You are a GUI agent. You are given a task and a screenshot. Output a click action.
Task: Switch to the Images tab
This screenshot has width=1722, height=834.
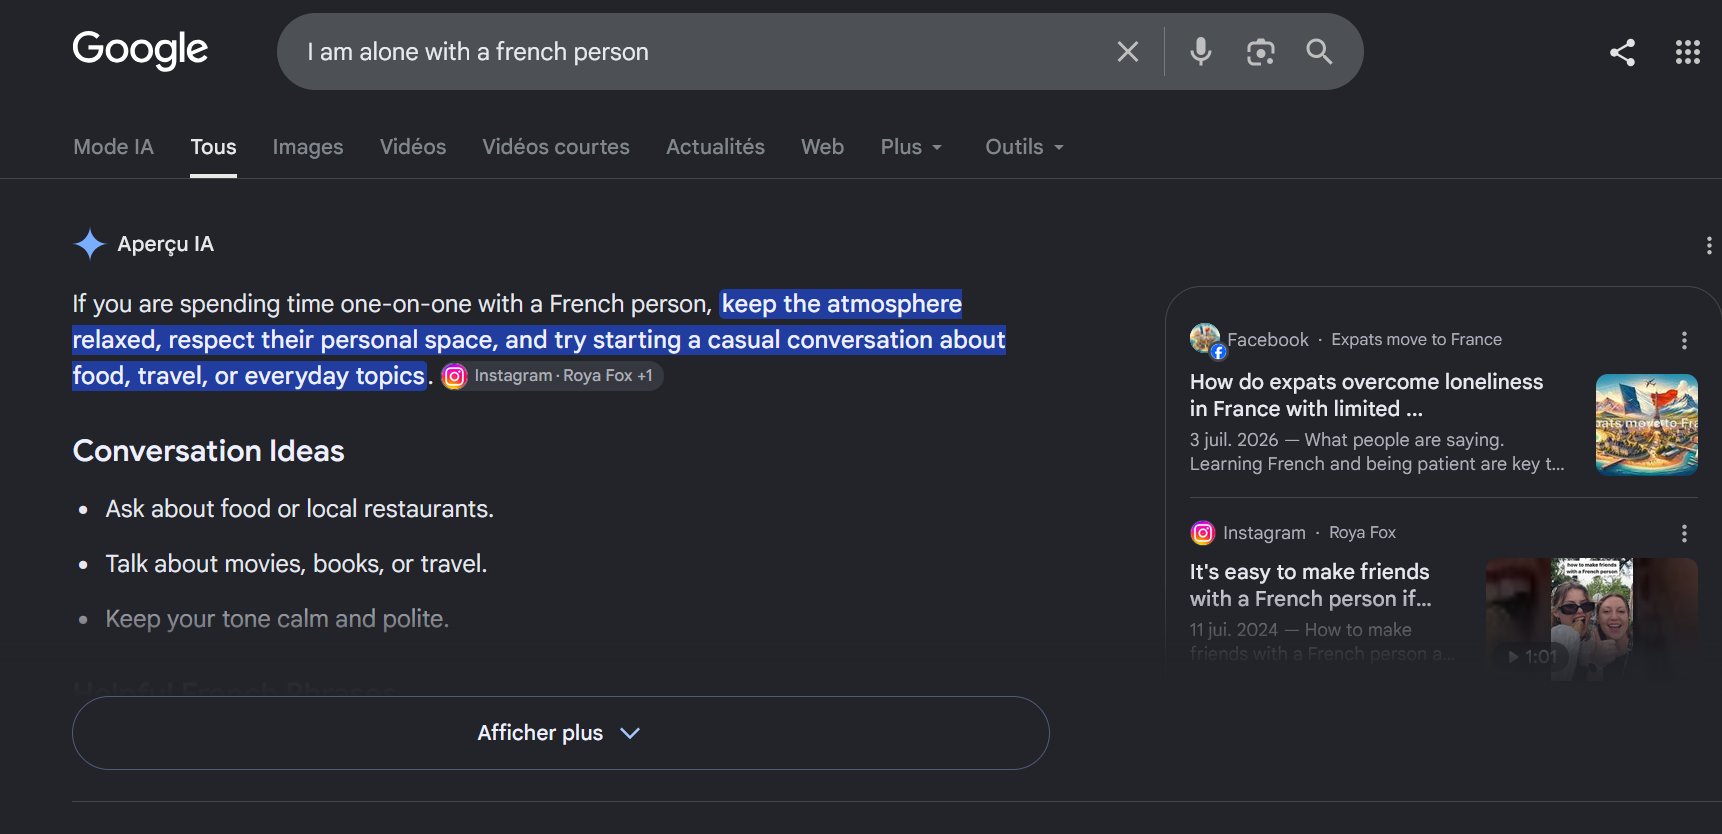308,147
